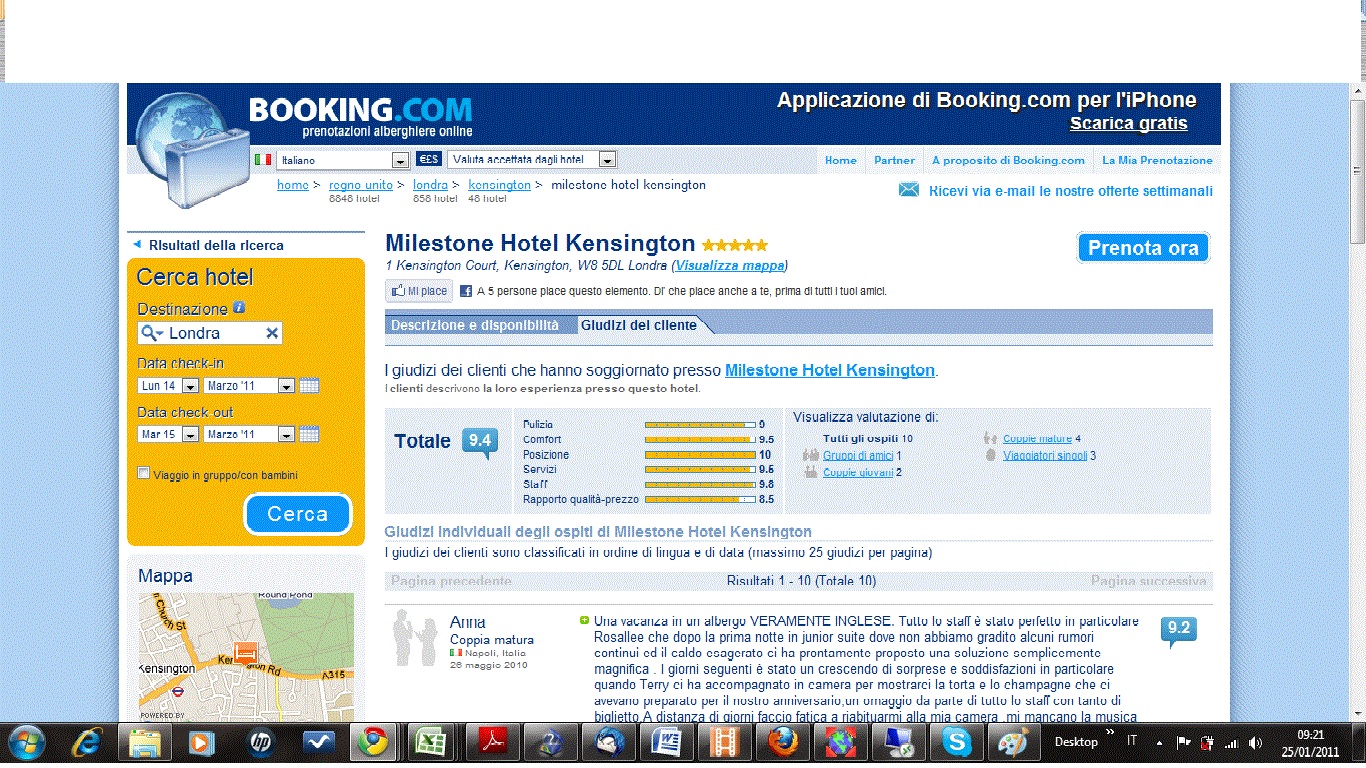Click the HP taskbar icon
This screenshot has width=1366, height=768.
click(260, 743)
